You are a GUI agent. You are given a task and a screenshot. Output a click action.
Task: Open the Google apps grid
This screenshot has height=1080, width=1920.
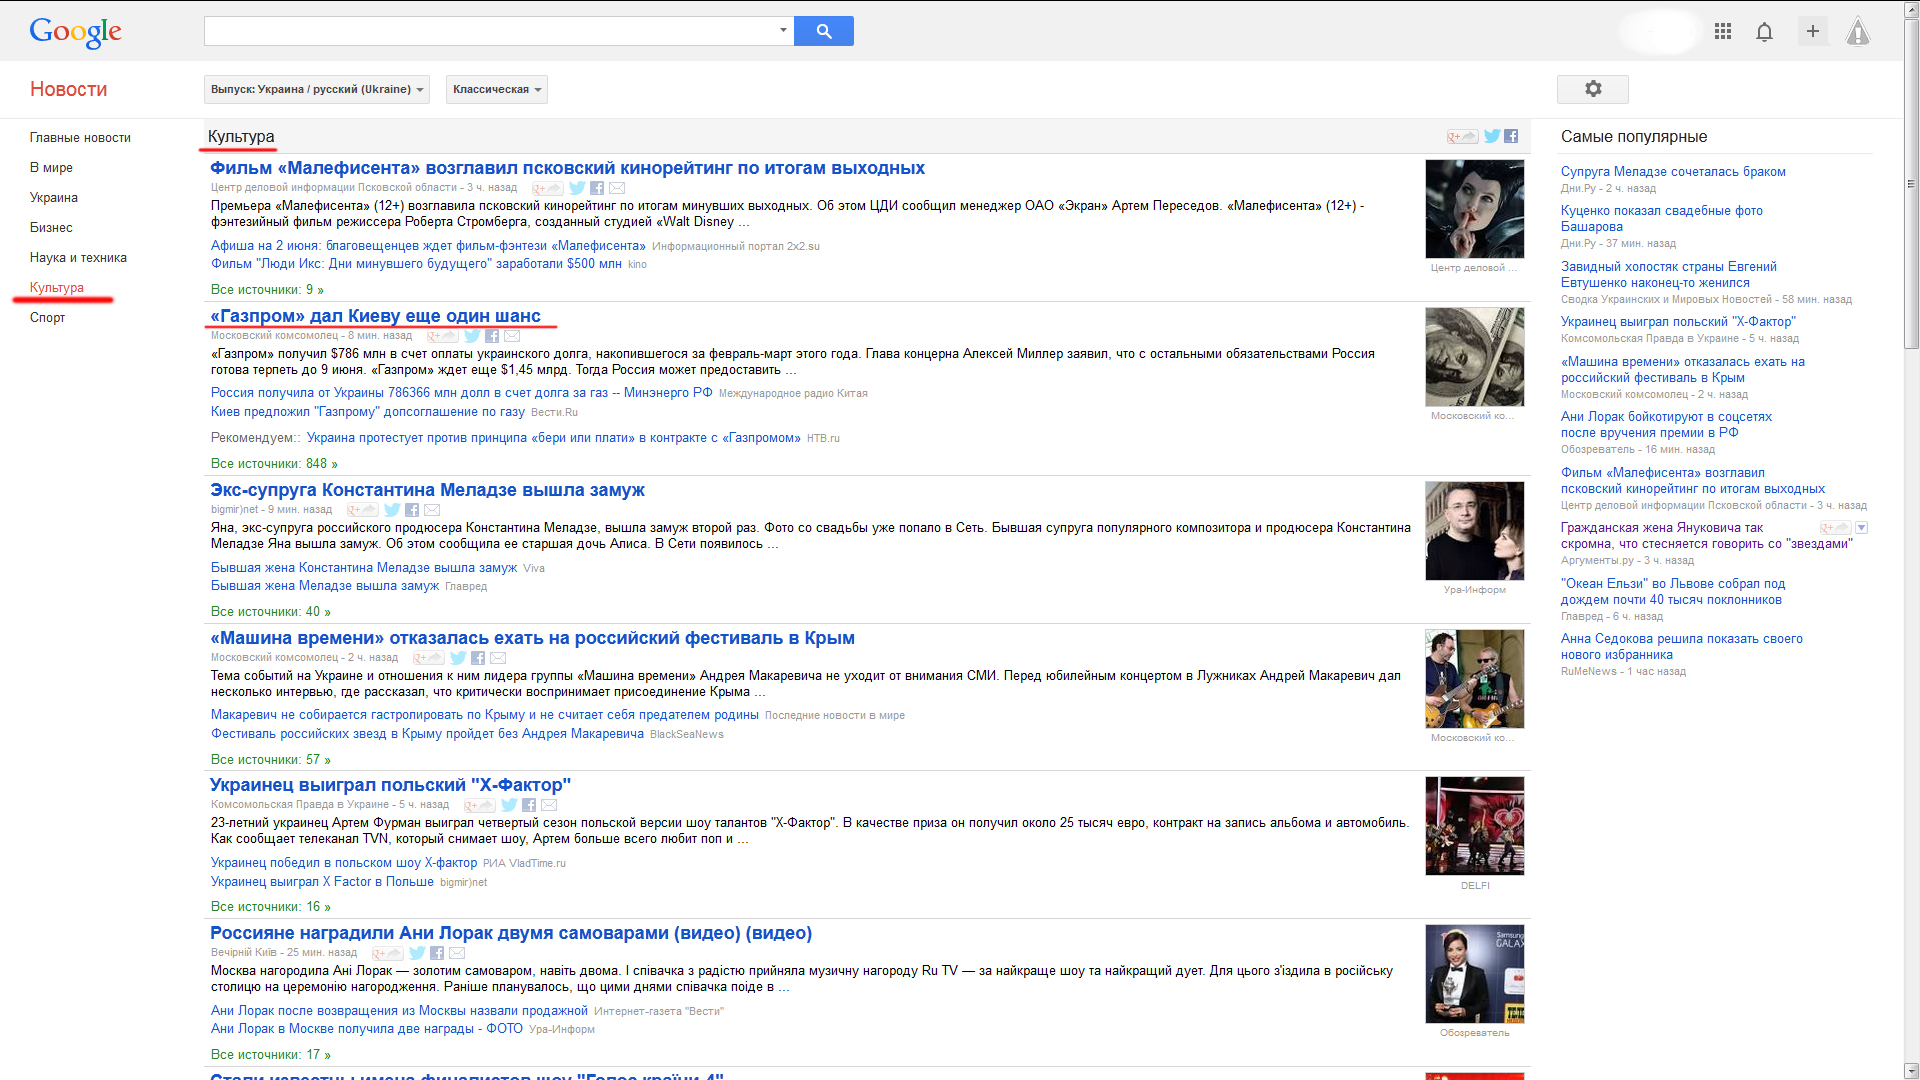pos(1722,32)
